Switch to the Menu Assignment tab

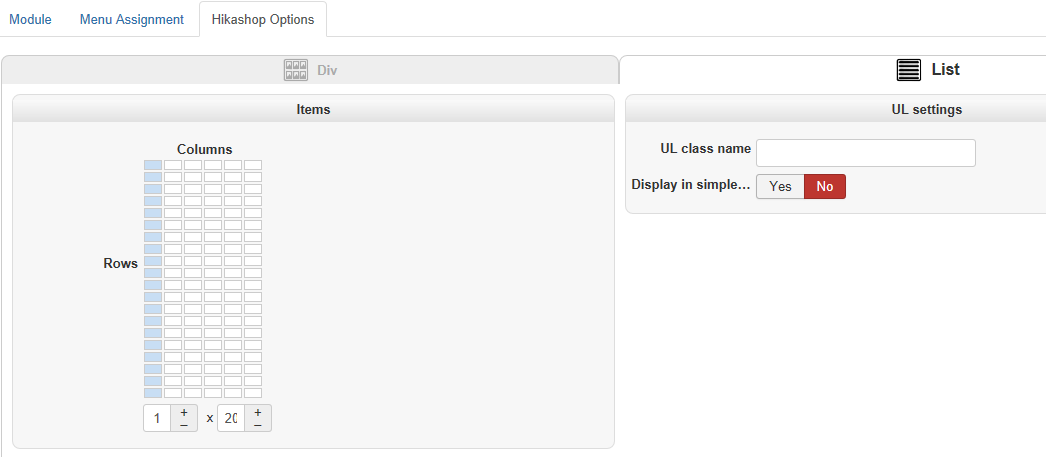tap(132, 19)
